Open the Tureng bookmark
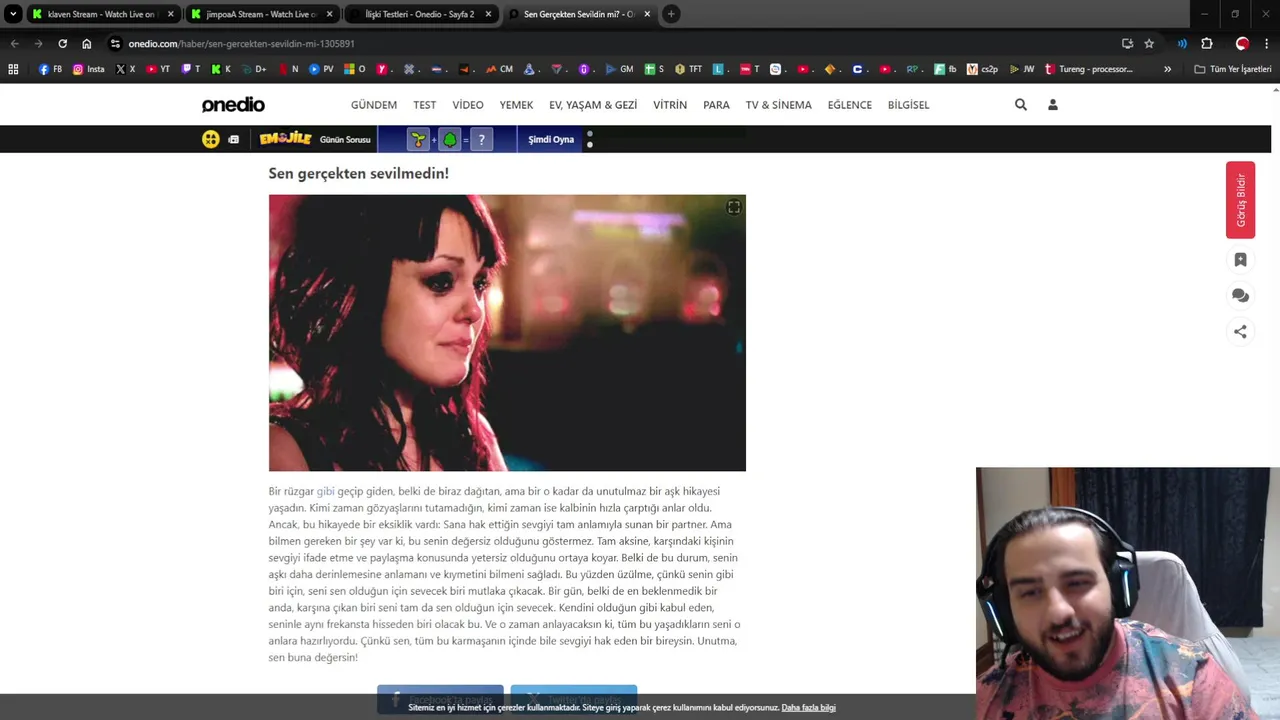The image size is (1280, 720). pos(1089,69)
